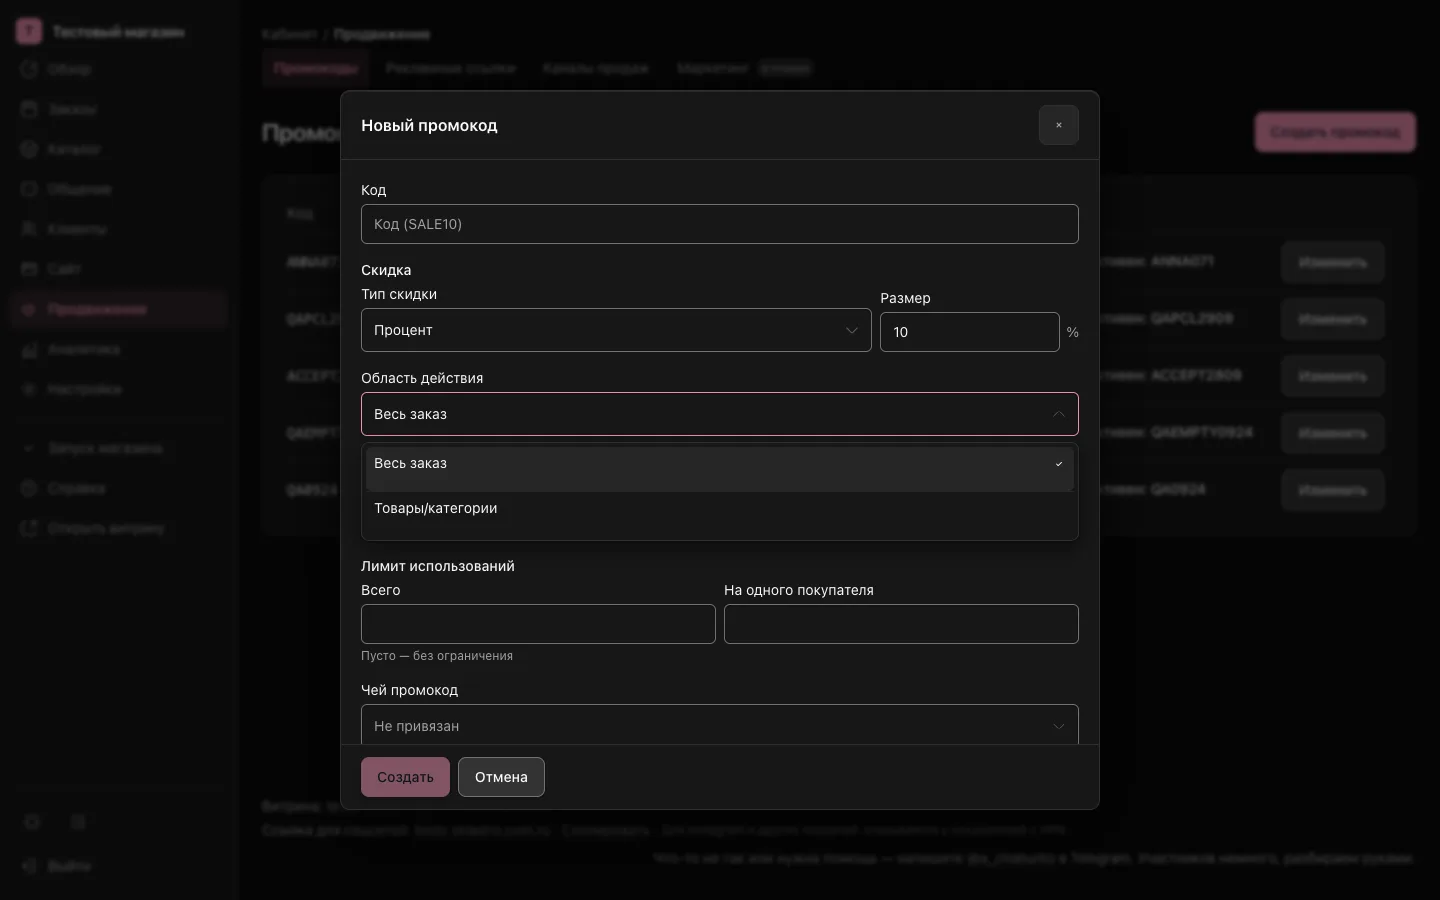Close the Новый промокод dialog
Viewport: 1440px width, 900px height.
[1058, 125]
